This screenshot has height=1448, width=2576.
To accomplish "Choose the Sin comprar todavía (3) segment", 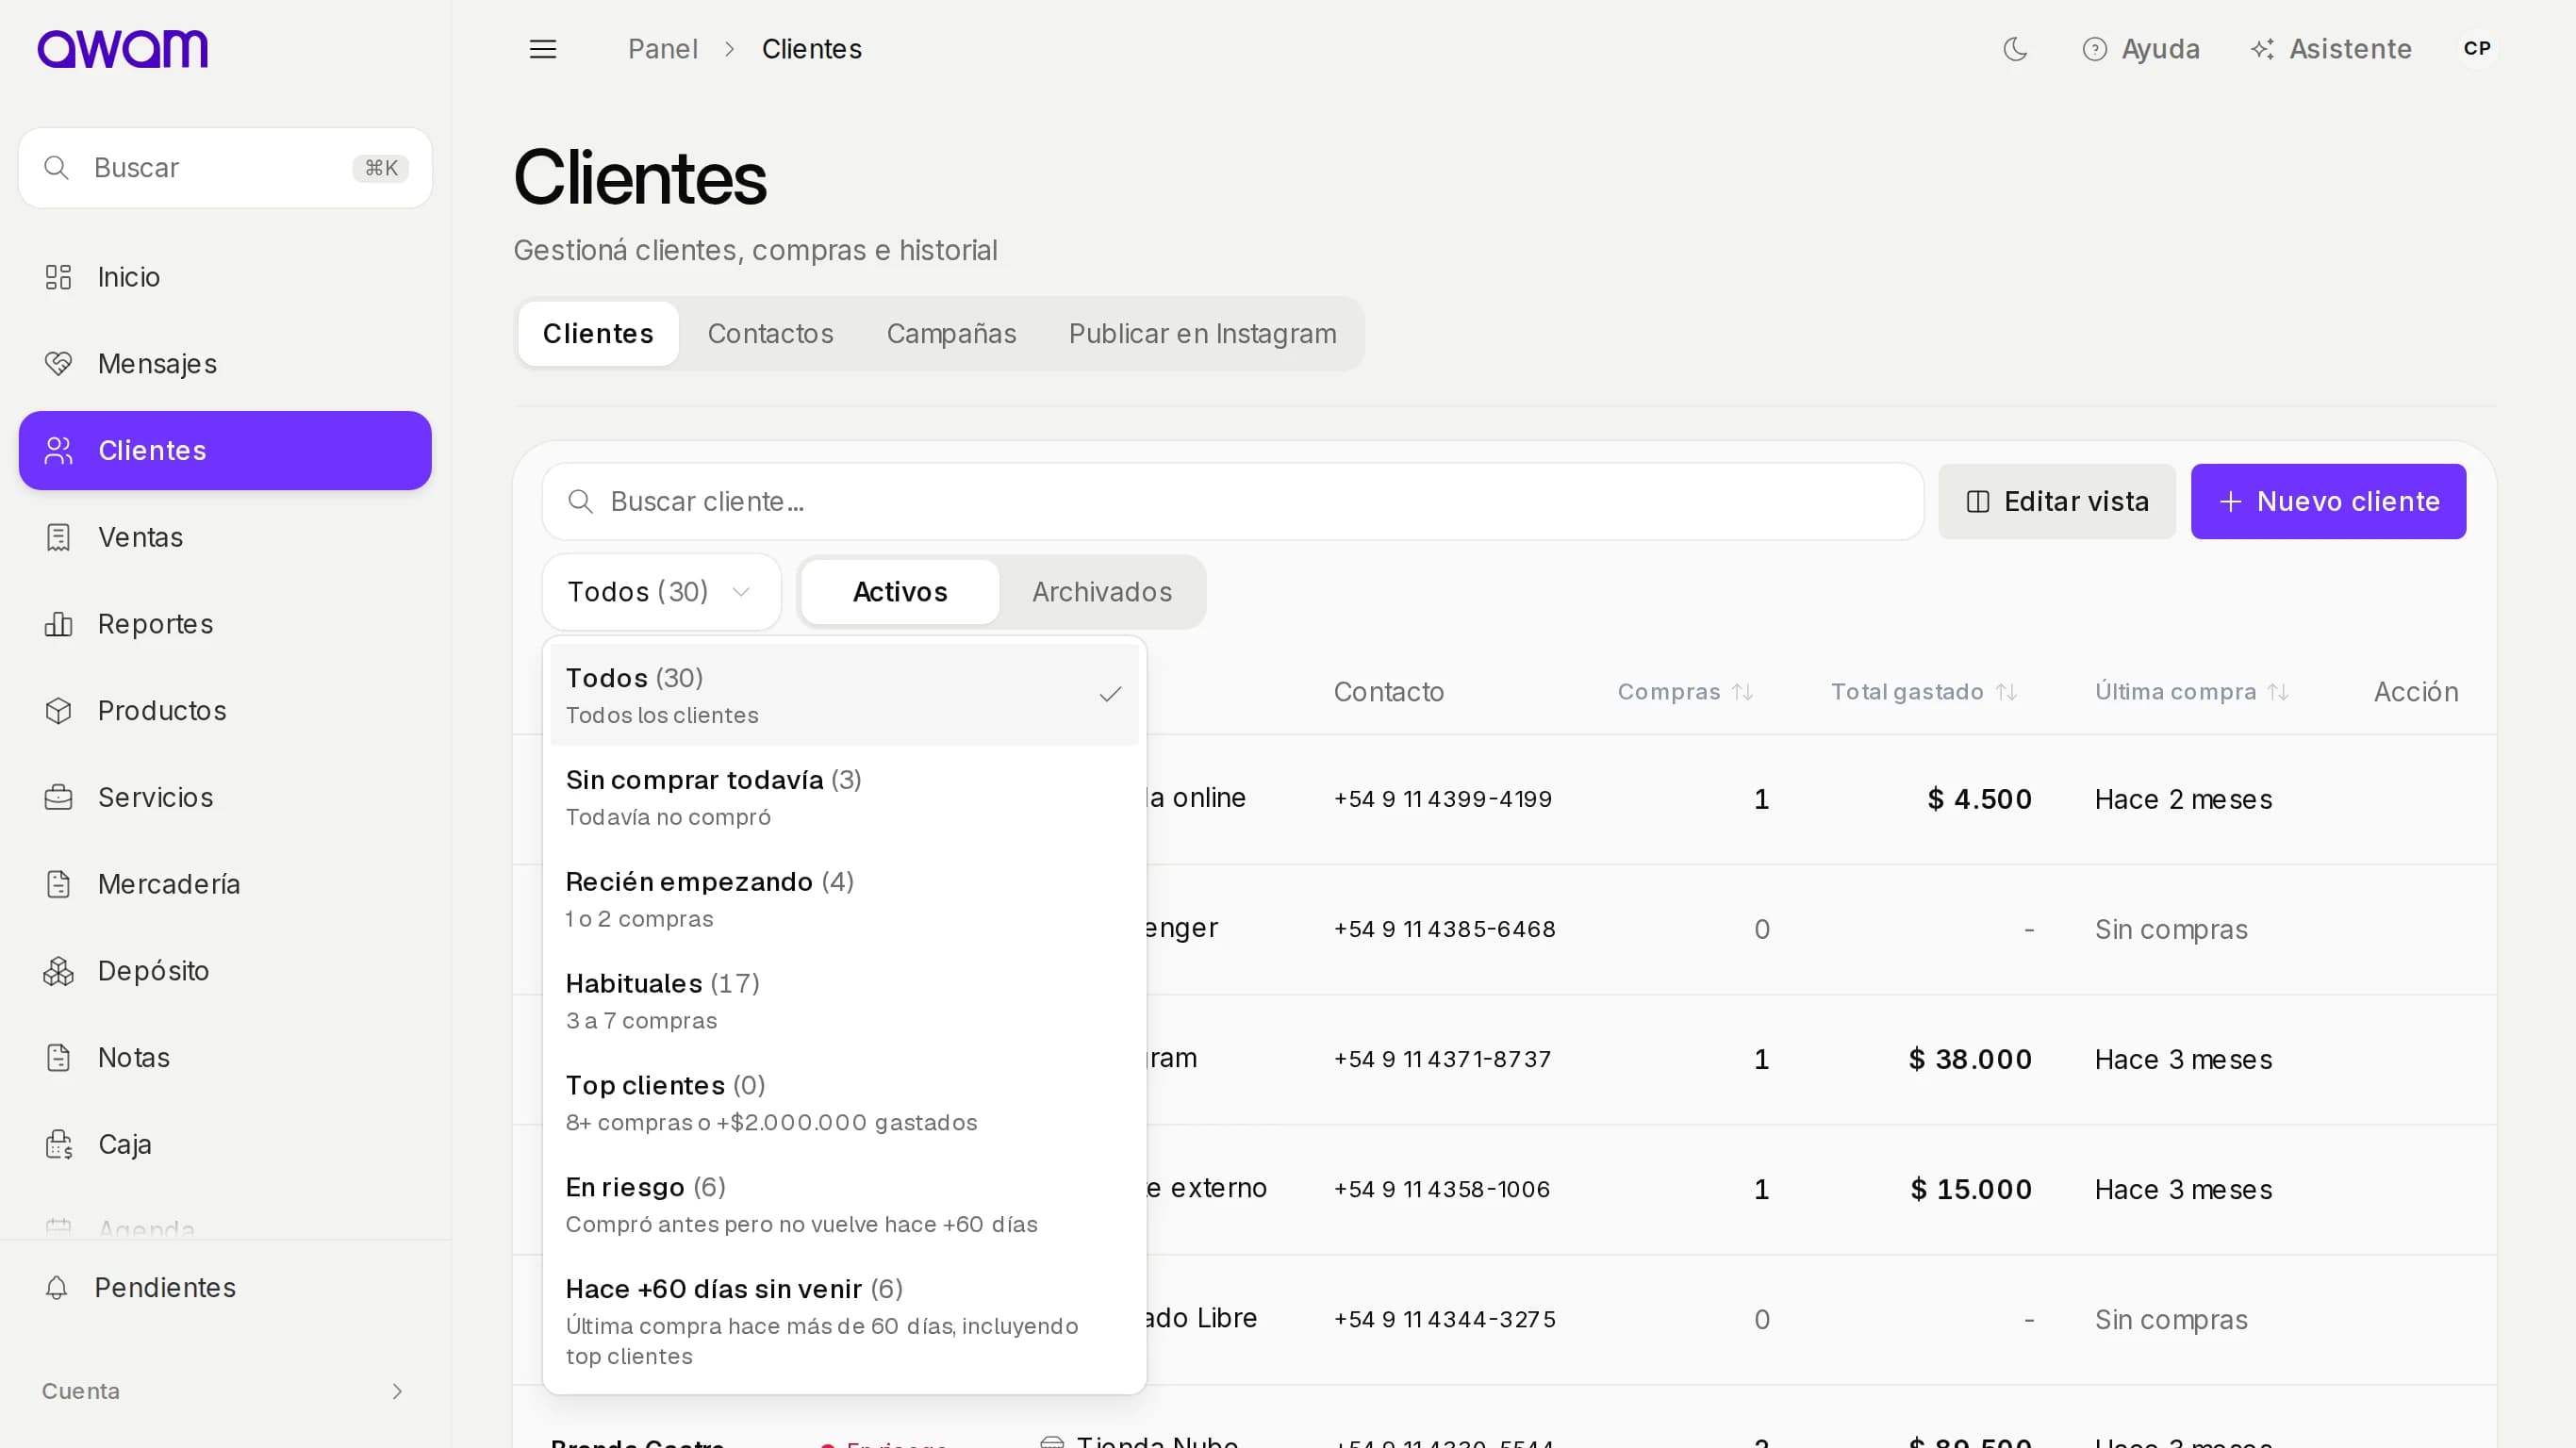I will point(844,797).
